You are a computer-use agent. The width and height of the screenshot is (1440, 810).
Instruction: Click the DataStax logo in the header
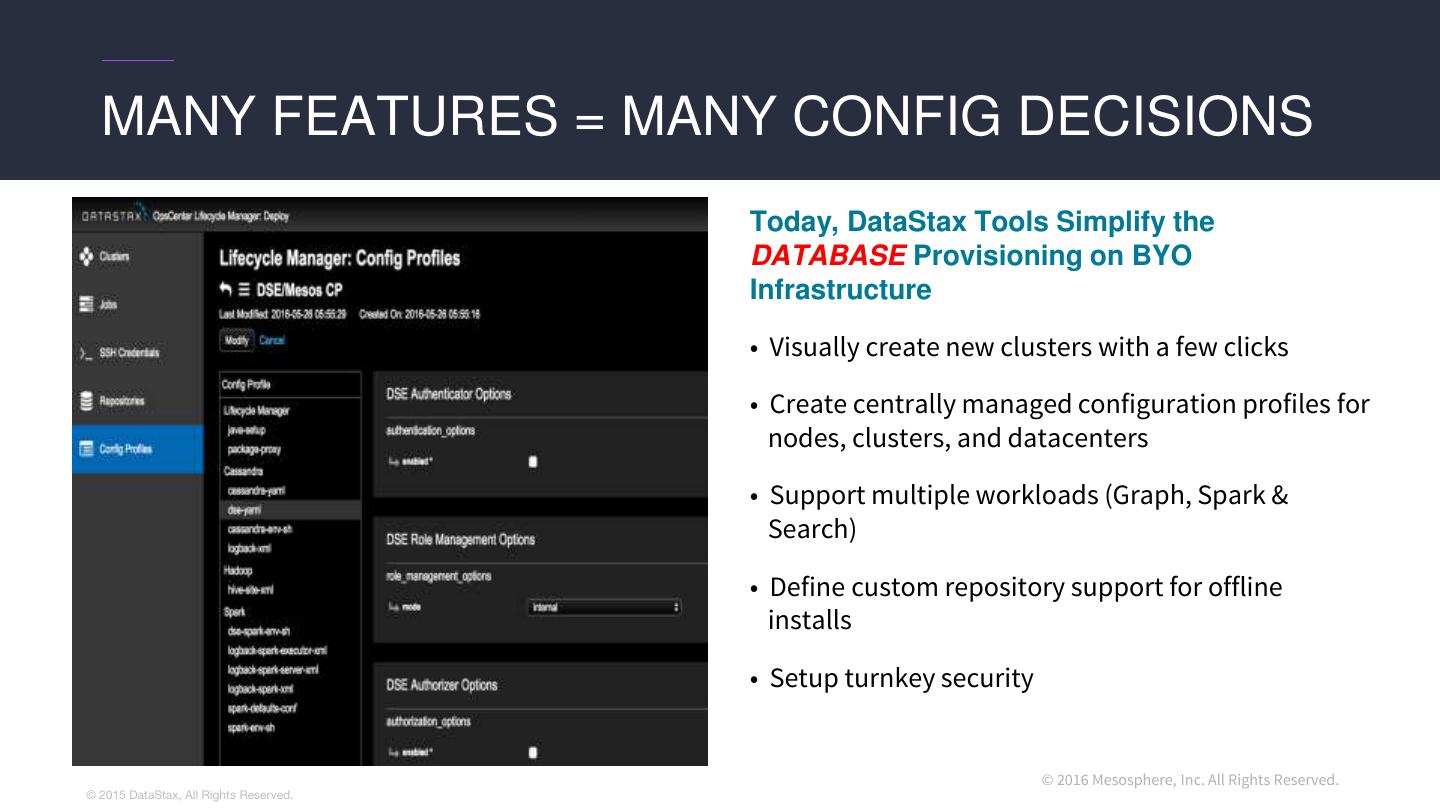[113, 215]
